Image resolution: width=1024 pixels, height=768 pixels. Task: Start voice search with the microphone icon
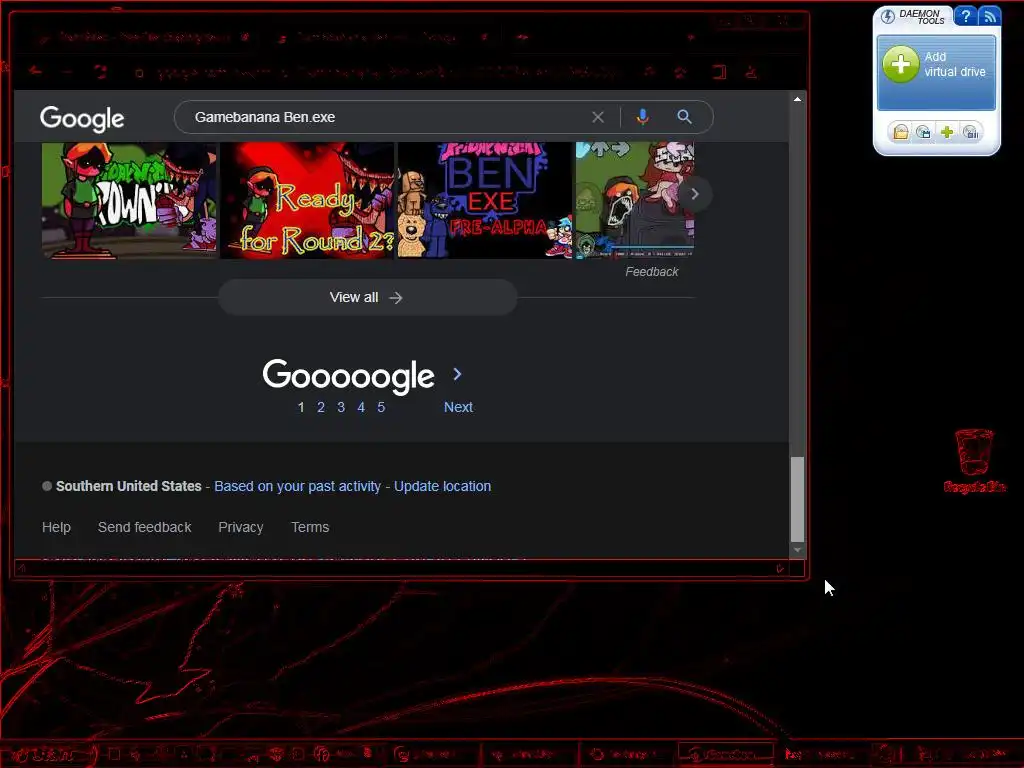click(x=643, y=117)
